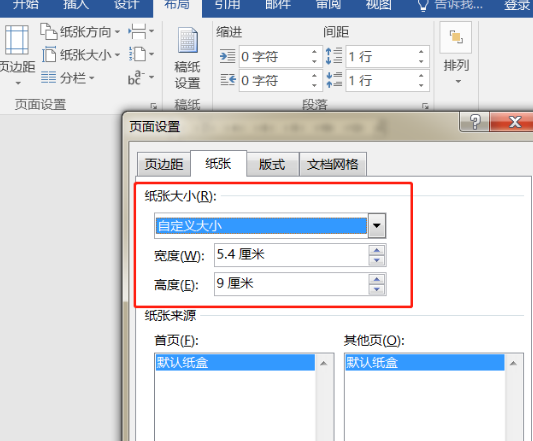Increase left indent with up arrow
This screenshot has width=533, height=441.
(x=314, y=52)
